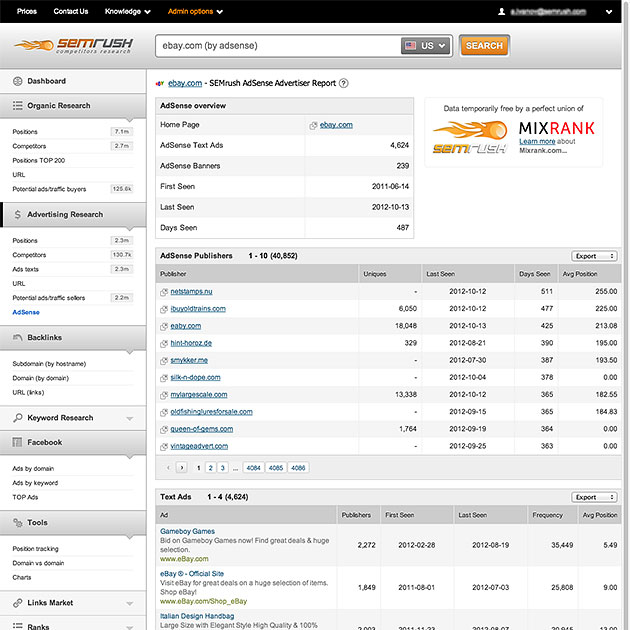Click the Facebook section icon

[17, 442]
